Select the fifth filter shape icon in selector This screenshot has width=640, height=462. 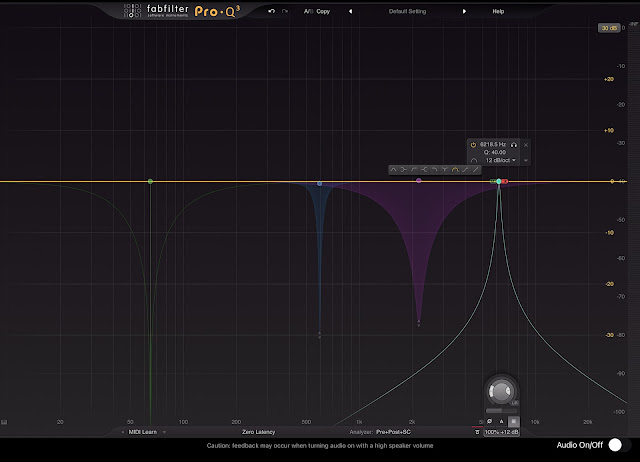tap(434, 170)
